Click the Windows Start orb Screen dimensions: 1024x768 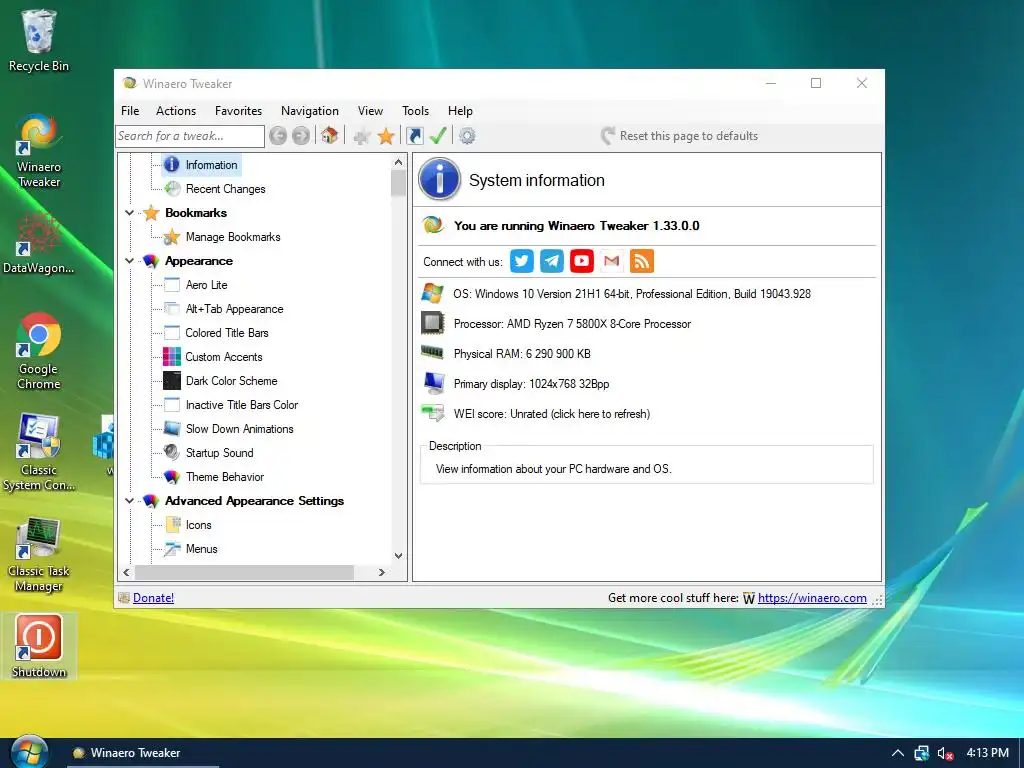coord(29,753)
